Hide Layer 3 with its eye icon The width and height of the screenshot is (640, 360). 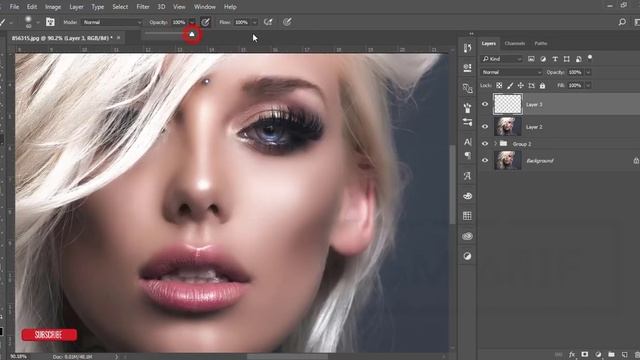(485, 104)
